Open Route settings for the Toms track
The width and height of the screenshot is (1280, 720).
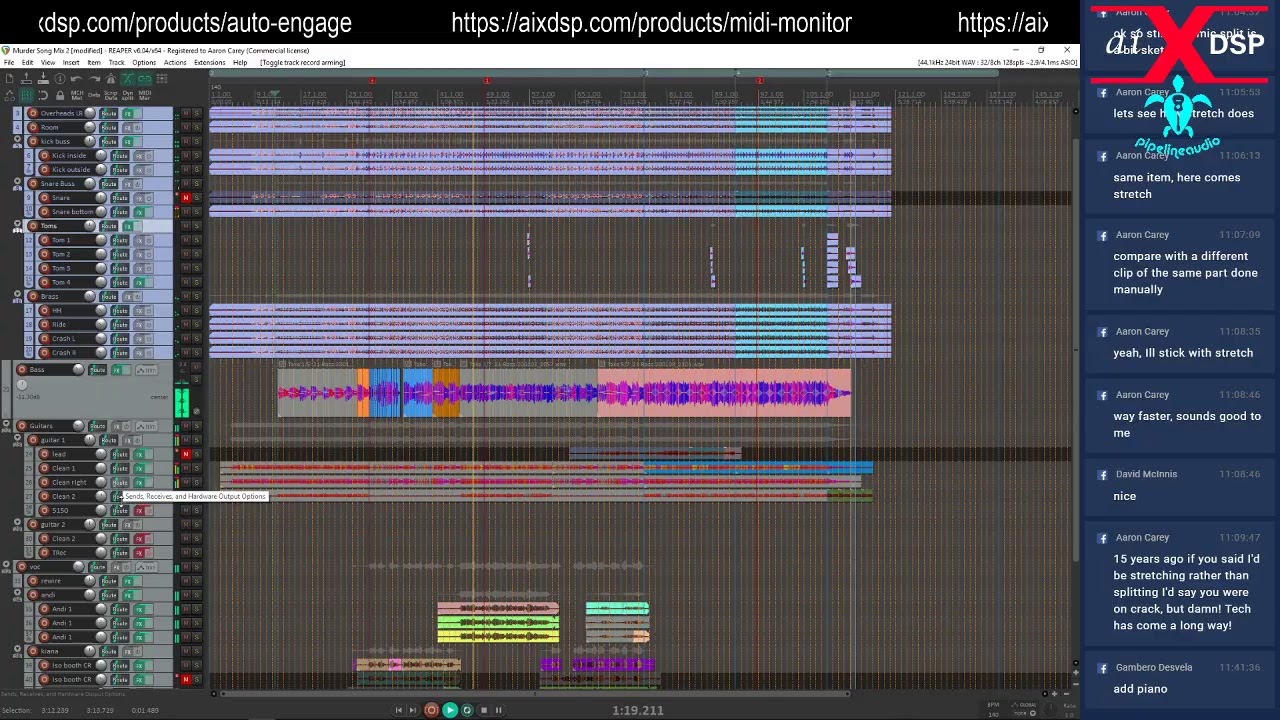[109, 226]
